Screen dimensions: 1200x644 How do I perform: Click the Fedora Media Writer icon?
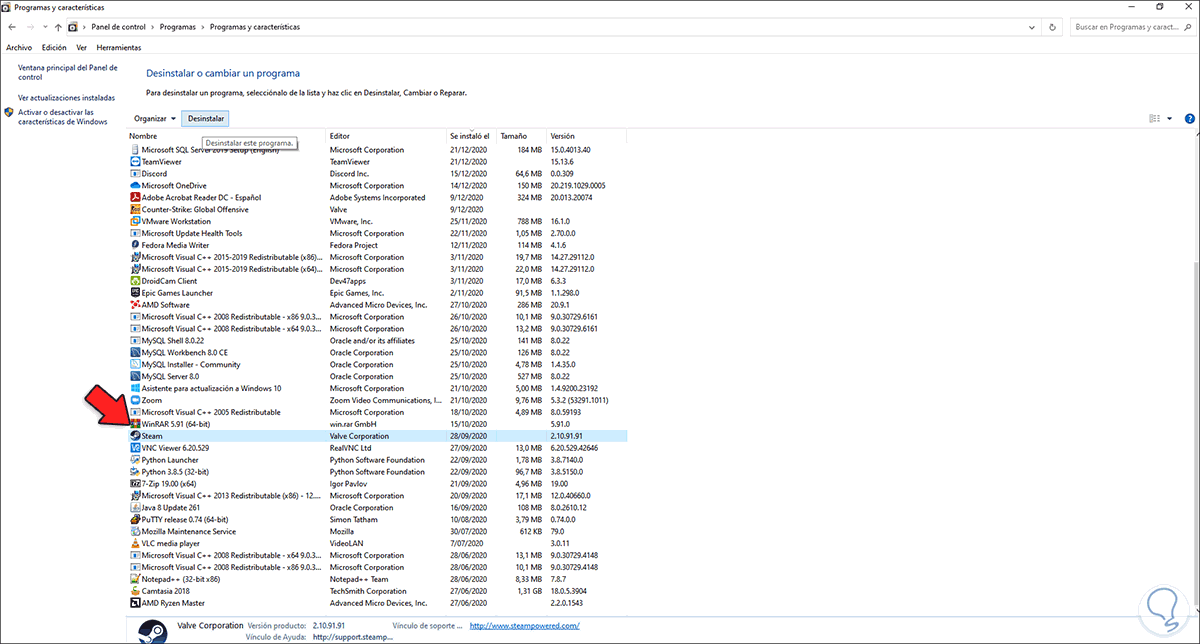[x=135, y=245]
